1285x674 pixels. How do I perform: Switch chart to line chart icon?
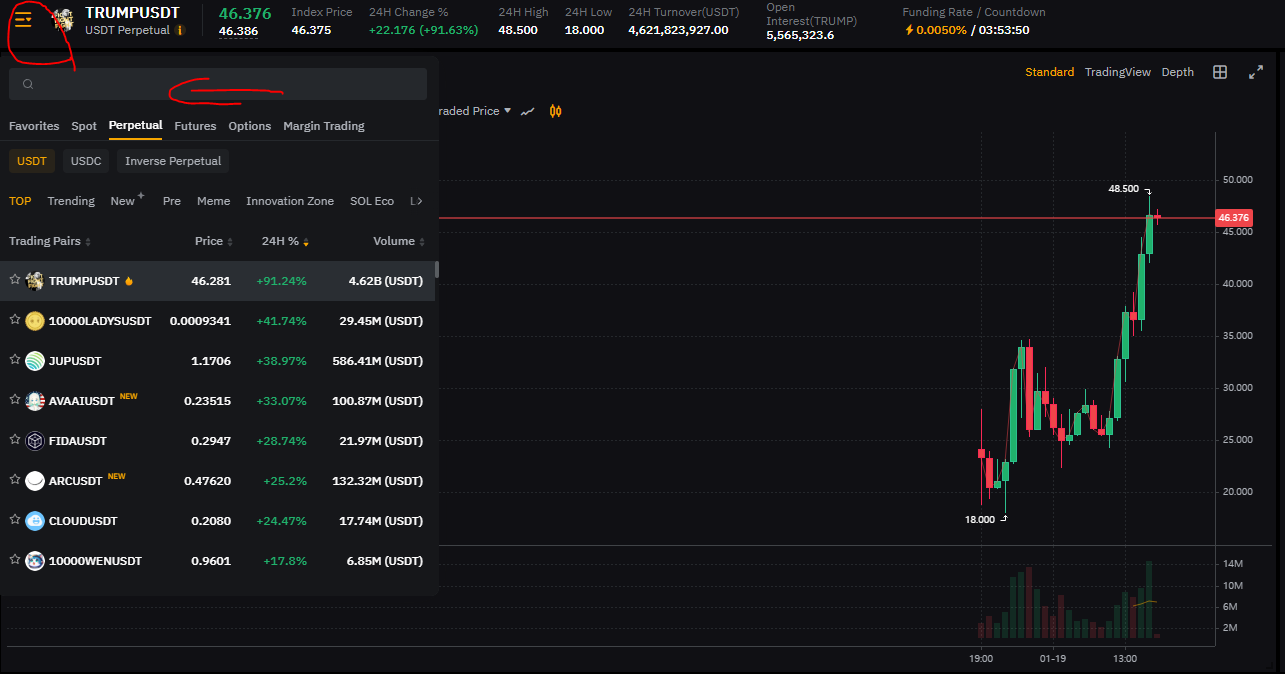[528, 111]
